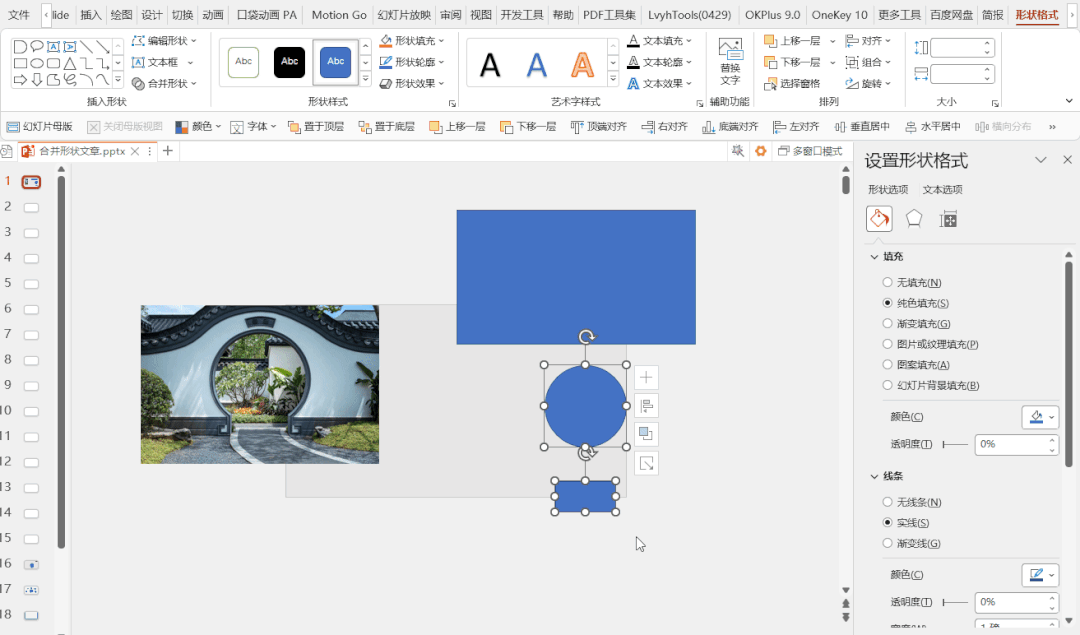The image size is (1080, 635).
Task: Switch to Text Options (文本选项) tab
Action: (942, 189)
